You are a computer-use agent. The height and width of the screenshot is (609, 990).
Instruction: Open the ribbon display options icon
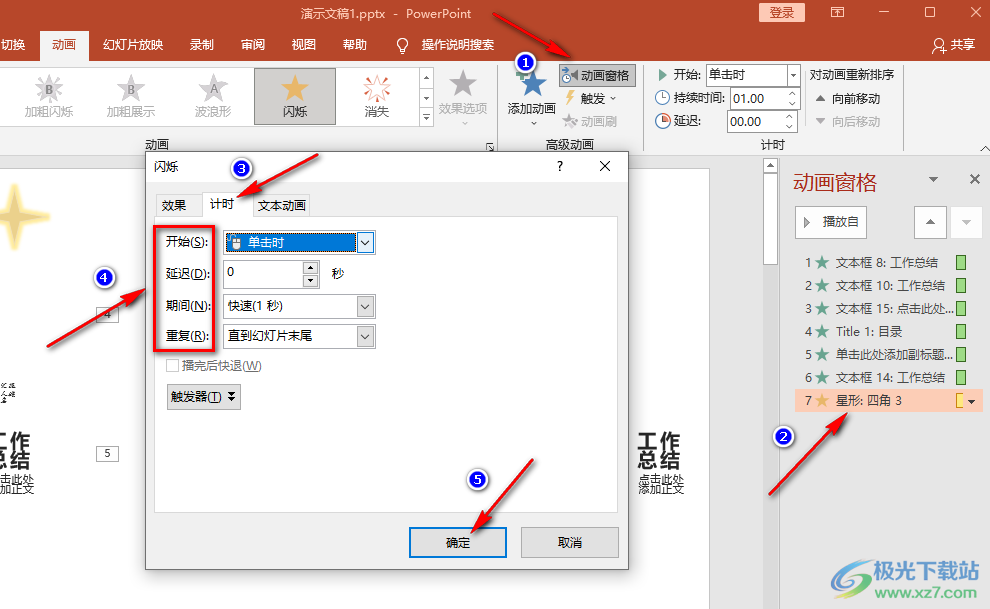coord(837,13)
